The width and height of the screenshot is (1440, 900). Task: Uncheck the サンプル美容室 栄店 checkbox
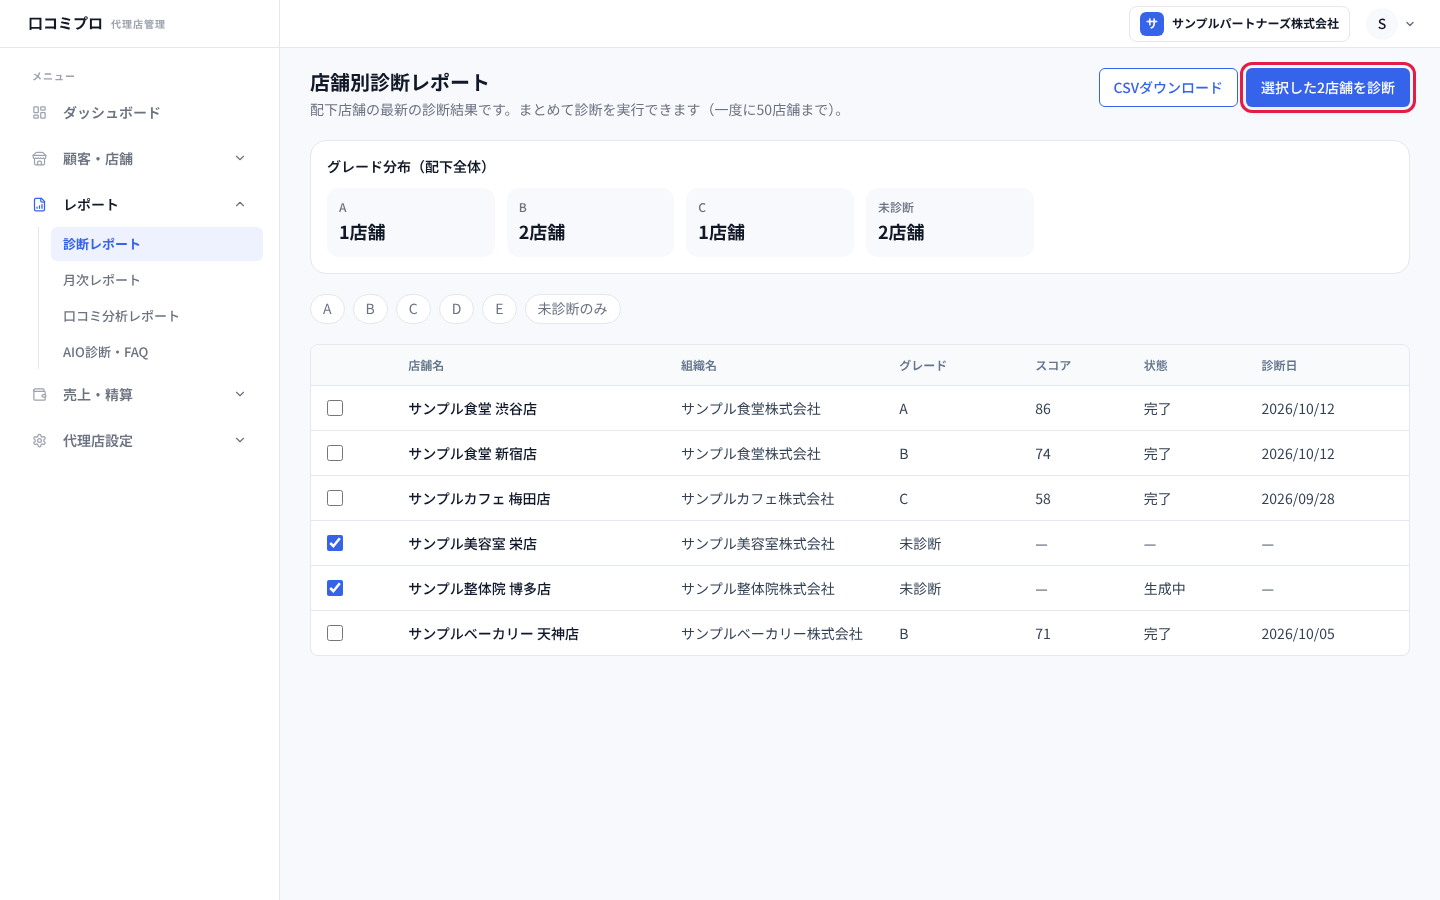tap(335, 543)
